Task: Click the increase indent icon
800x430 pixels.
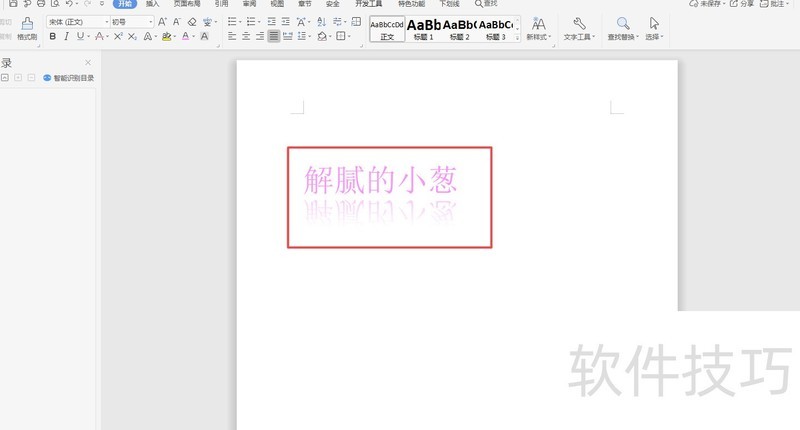Action: pos(286,21)
